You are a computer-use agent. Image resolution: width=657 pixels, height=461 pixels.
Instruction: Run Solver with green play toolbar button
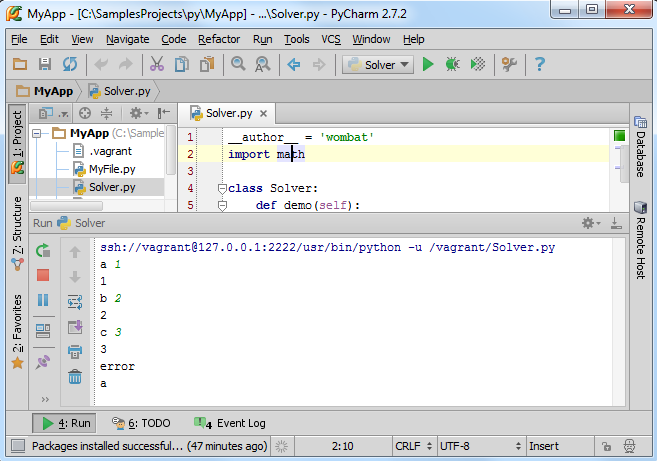click(428, 65)
